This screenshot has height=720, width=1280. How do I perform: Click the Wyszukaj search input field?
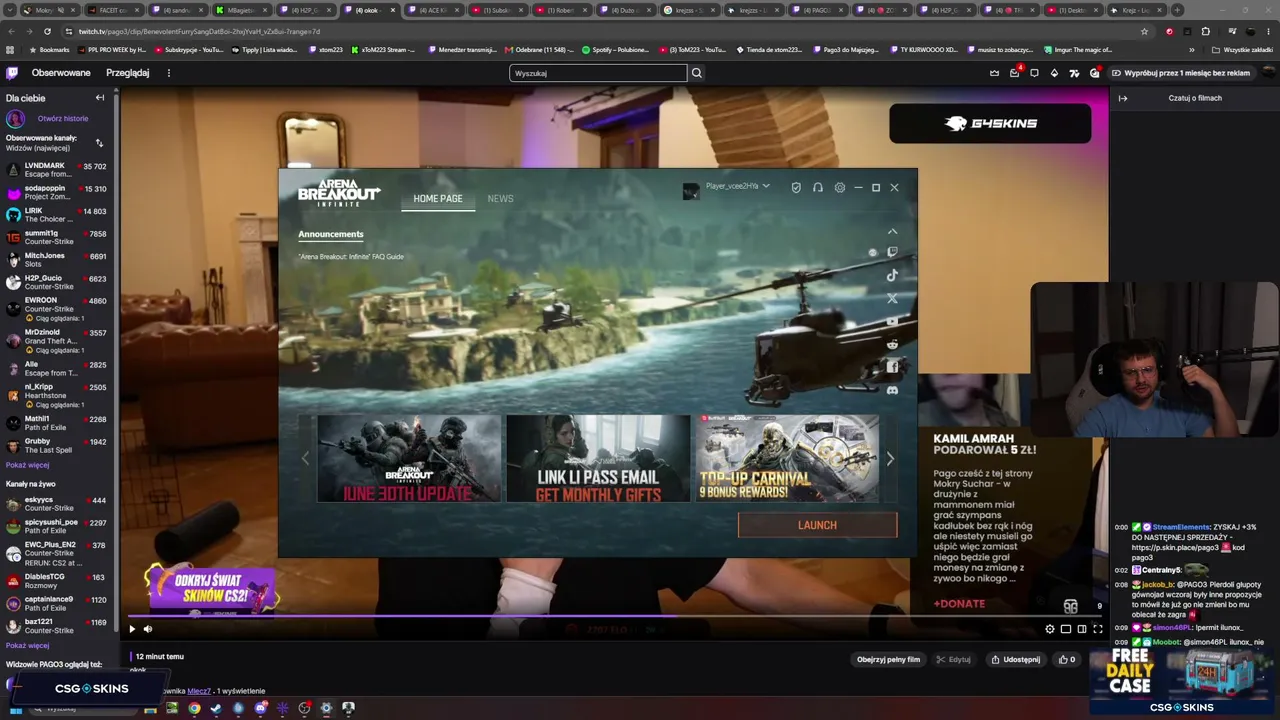[x=598, y=73]
